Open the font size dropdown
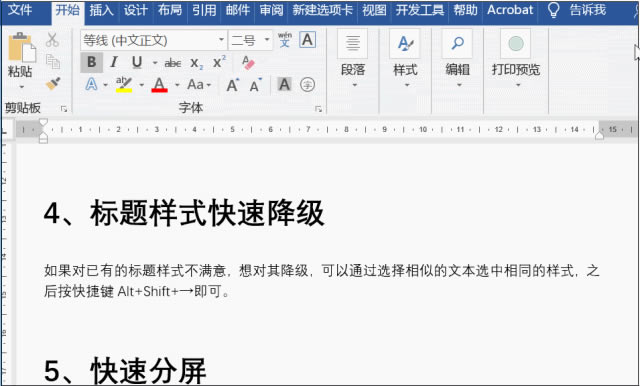 (x=267, y=40)
